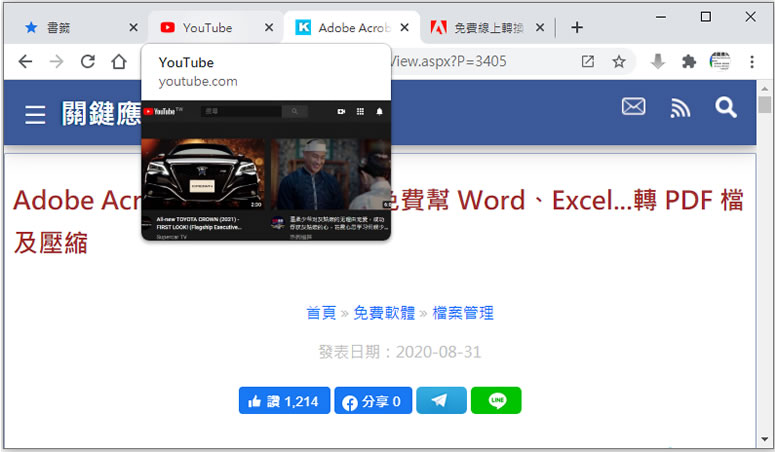This screenshot has width=775, height=452.
Task: Click the 首頁 breadcrumb link
Action: click(321, 313)
